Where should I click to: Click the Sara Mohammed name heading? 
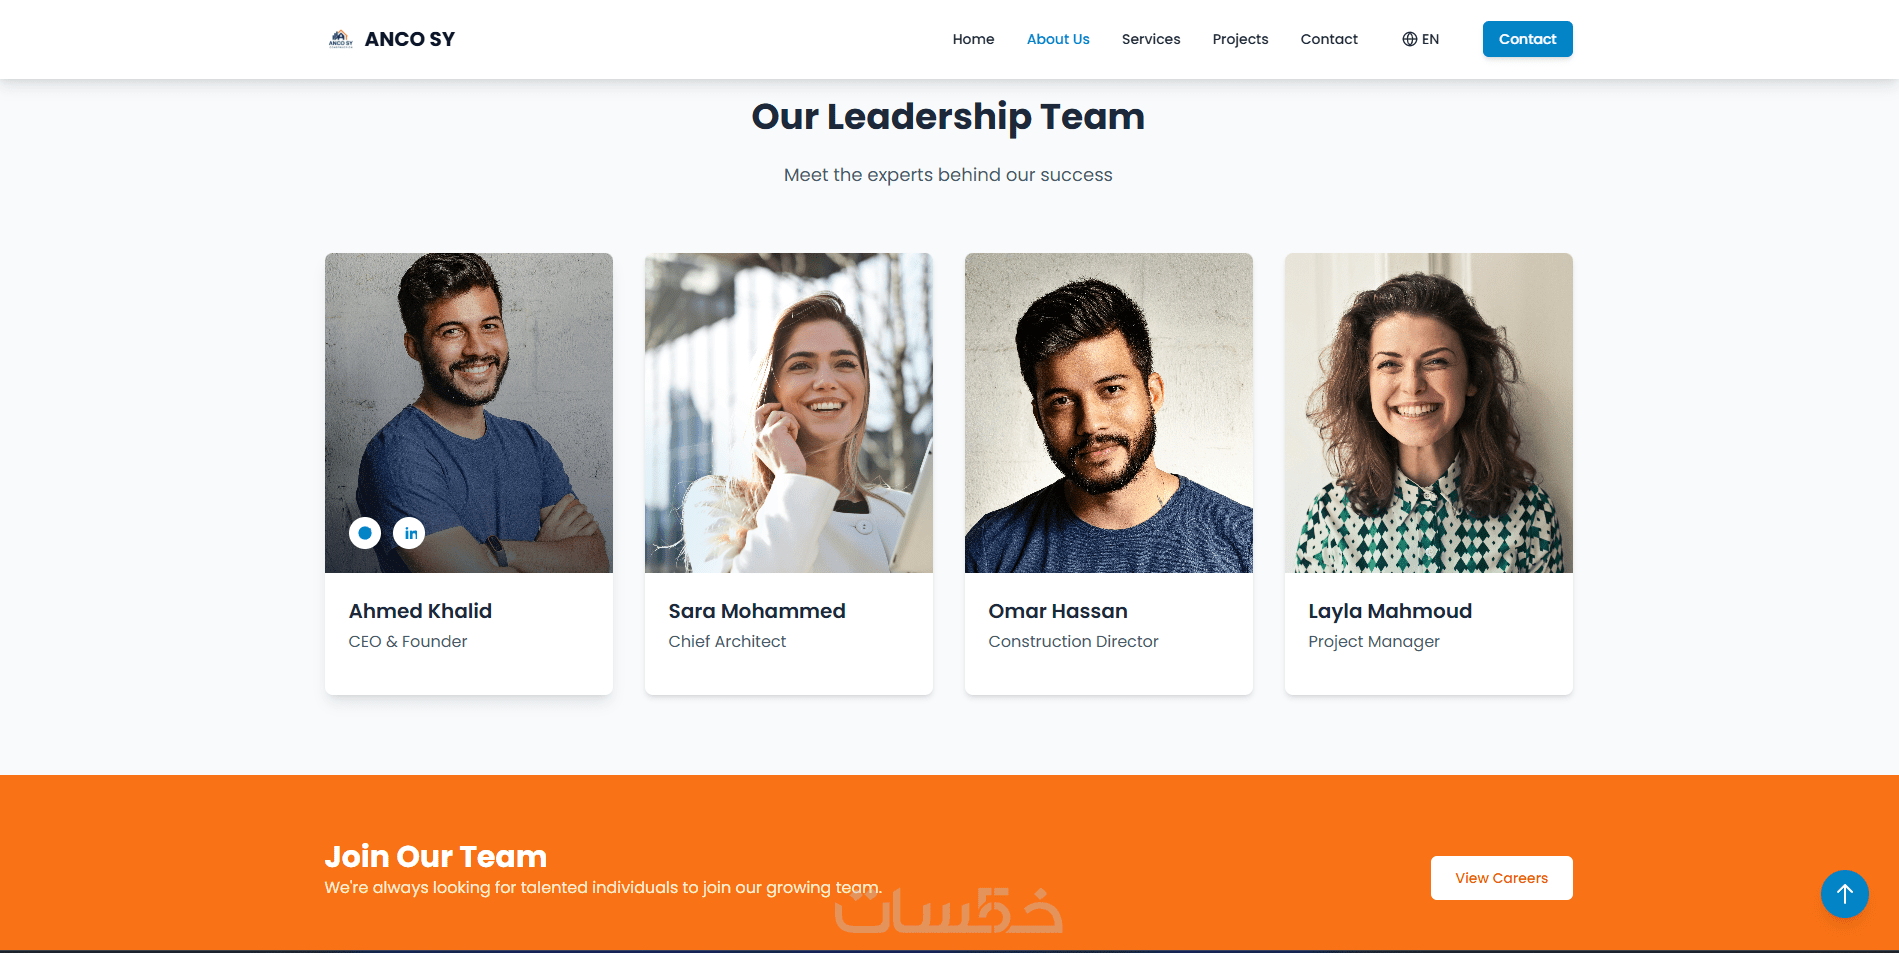coord(757,611)
